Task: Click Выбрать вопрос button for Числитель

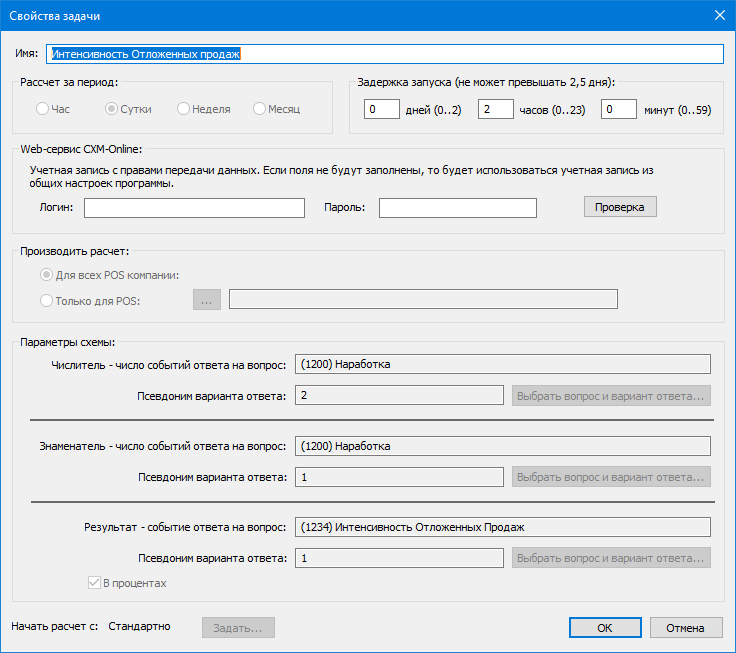Action: coord(611,396)
